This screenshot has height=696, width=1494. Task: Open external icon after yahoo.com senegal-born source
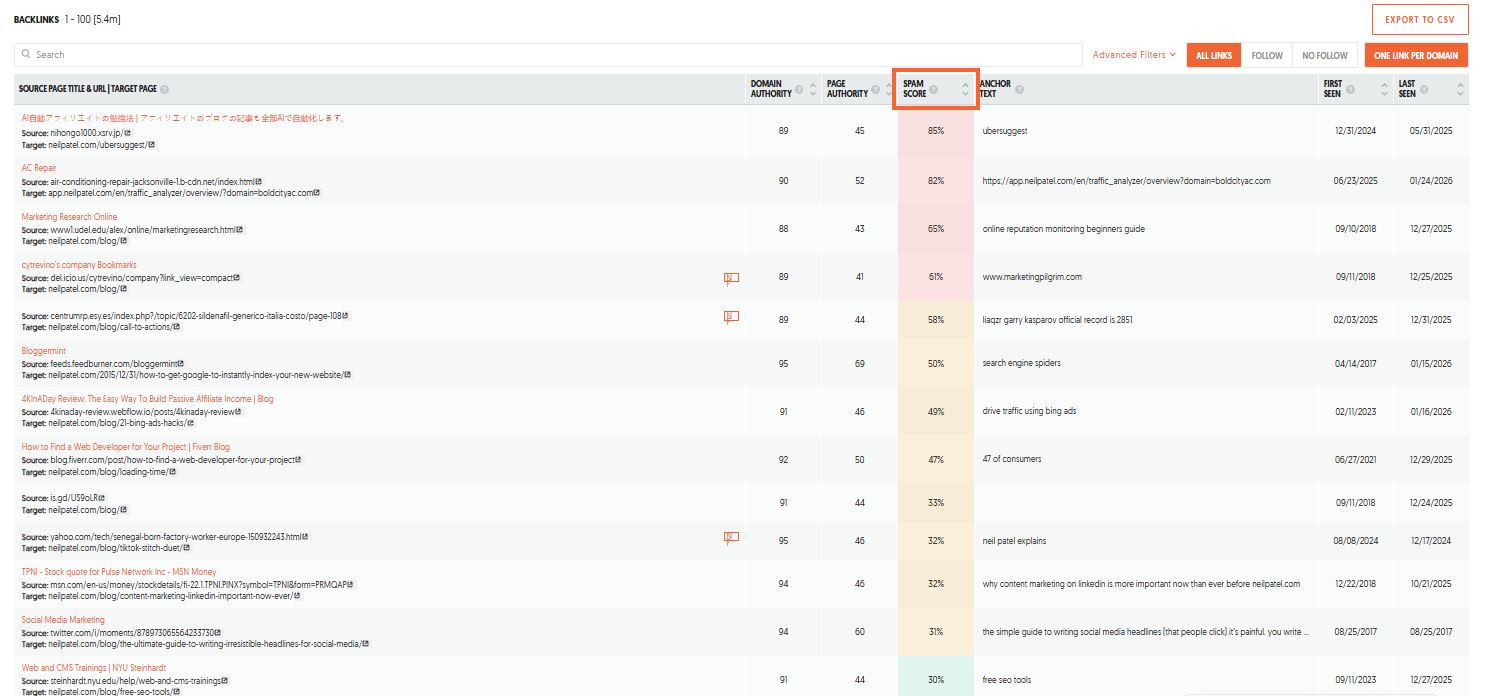pyautogui.click(x=306, y=537)
